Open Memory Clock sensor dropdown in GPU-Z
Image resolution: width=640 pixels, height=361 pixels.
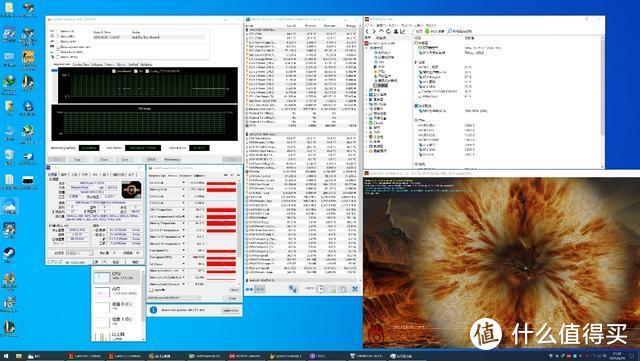point(183,189)
